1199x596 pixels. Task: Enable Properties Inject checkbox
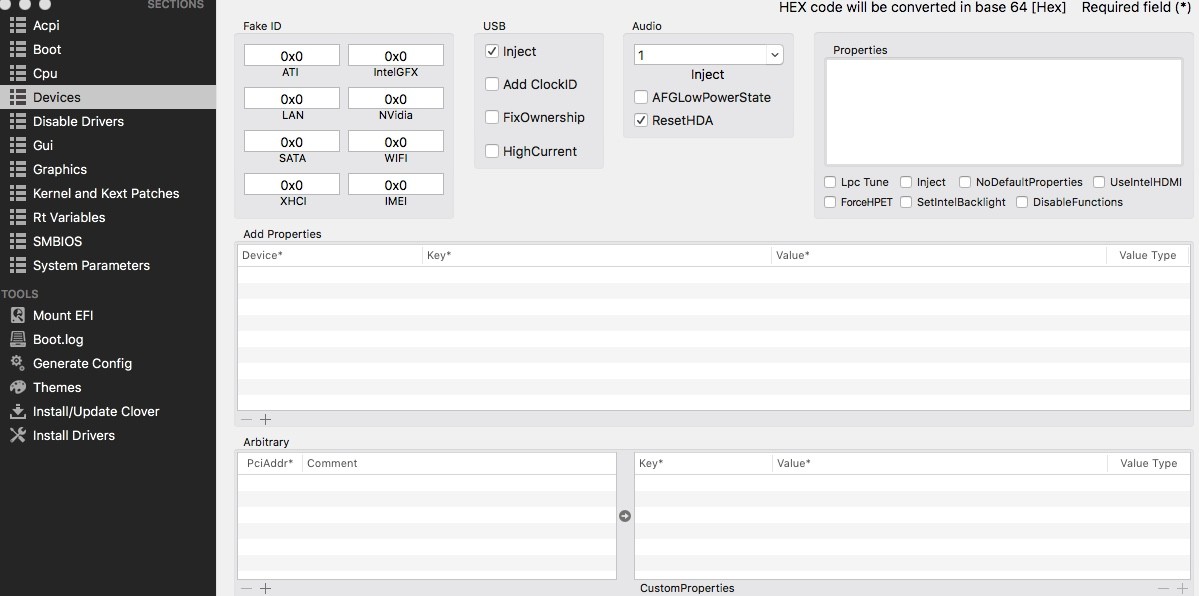click(x=906, y=182)
